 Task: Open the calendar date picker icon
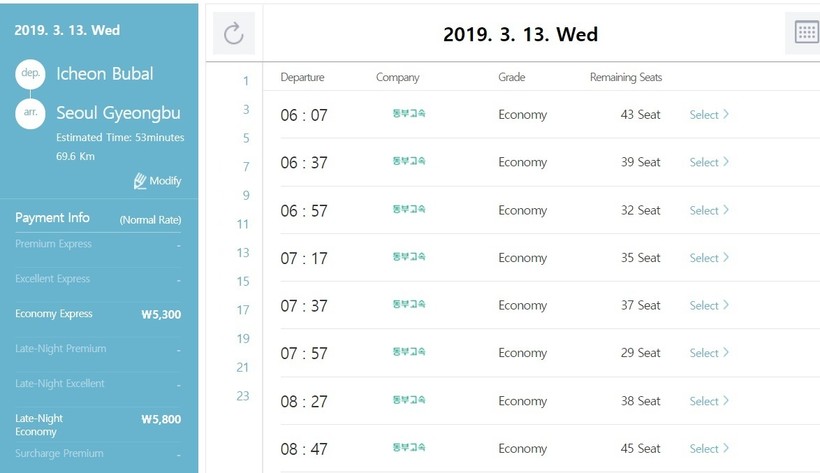pos(805,32)
